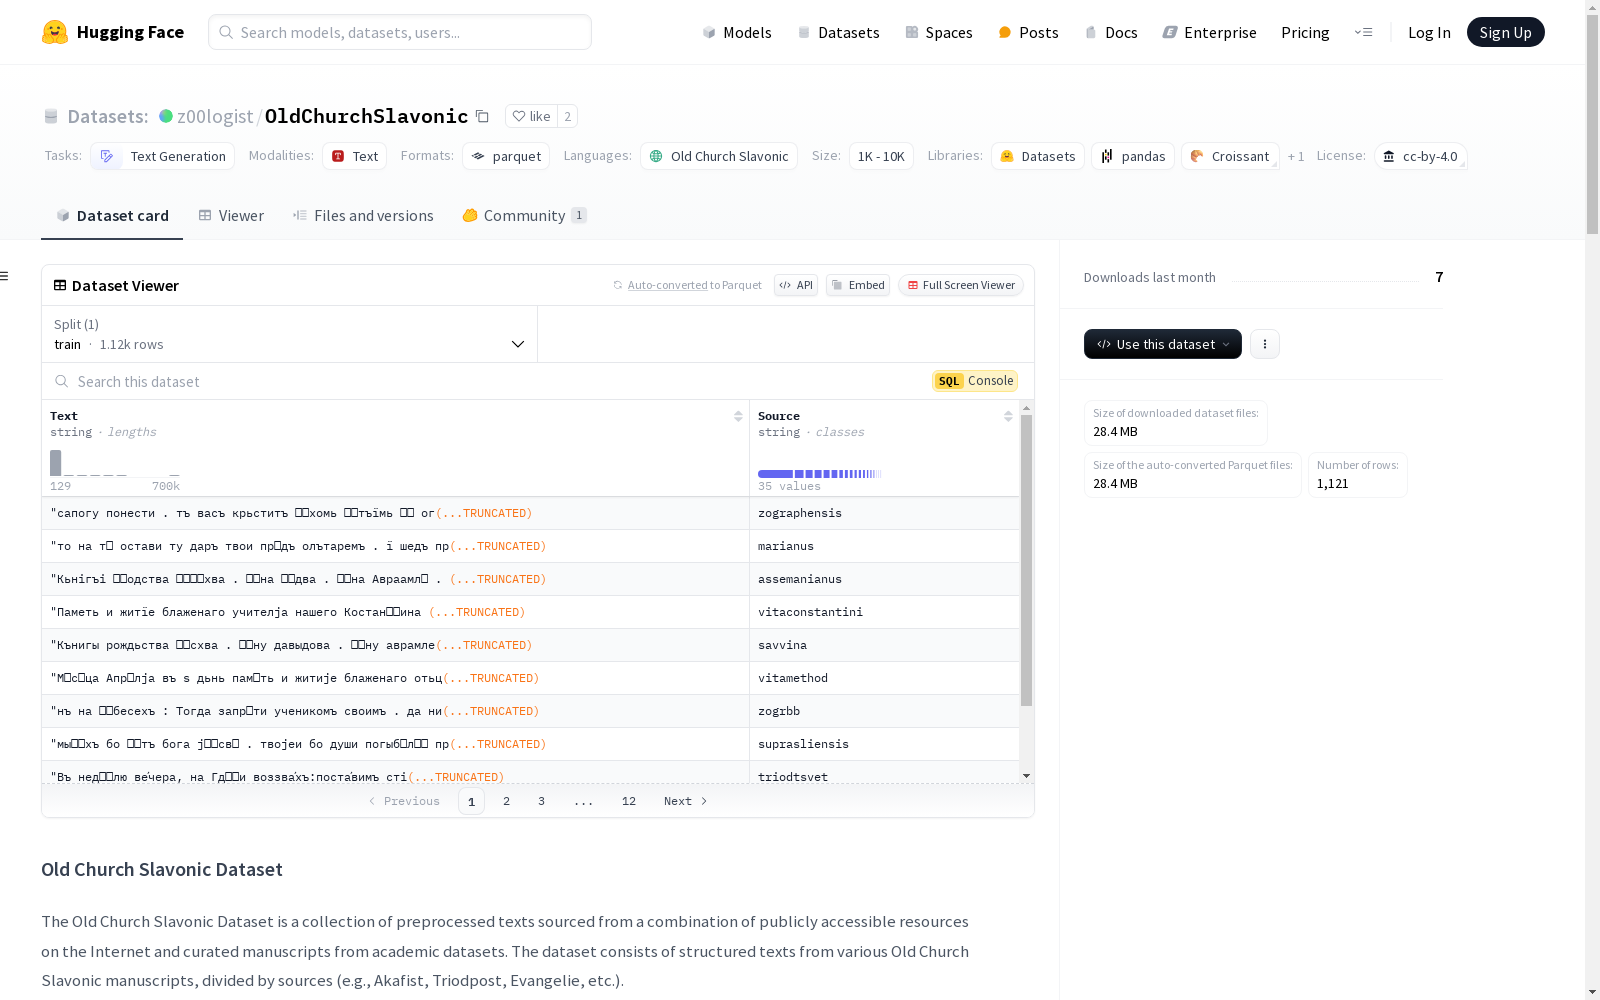Open the z00logist user profile link
Viewport: 1600px width, 1000px height.
pos(215,116)
